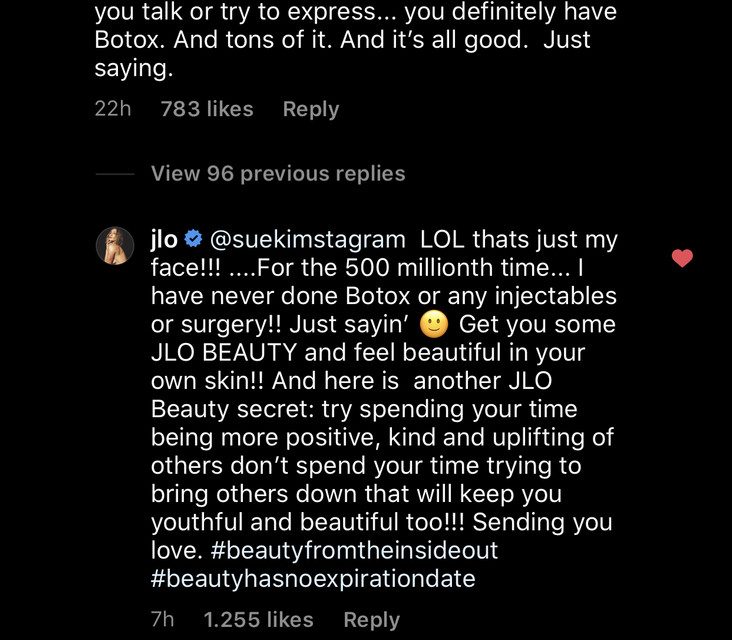Expand View 96 previous replies

pos(278,174)
